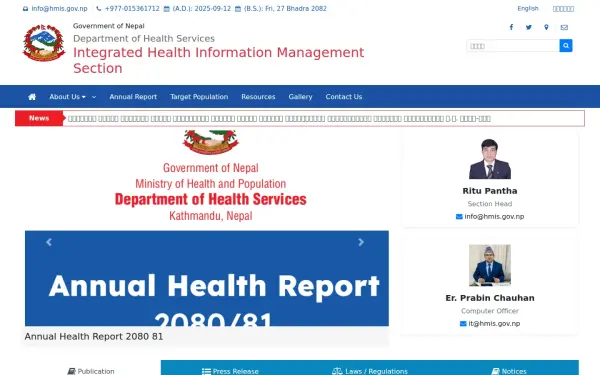Click the Laws / Regulations scales icon
The width and height of the screenshot is (600, 375).
pos(337,371)
